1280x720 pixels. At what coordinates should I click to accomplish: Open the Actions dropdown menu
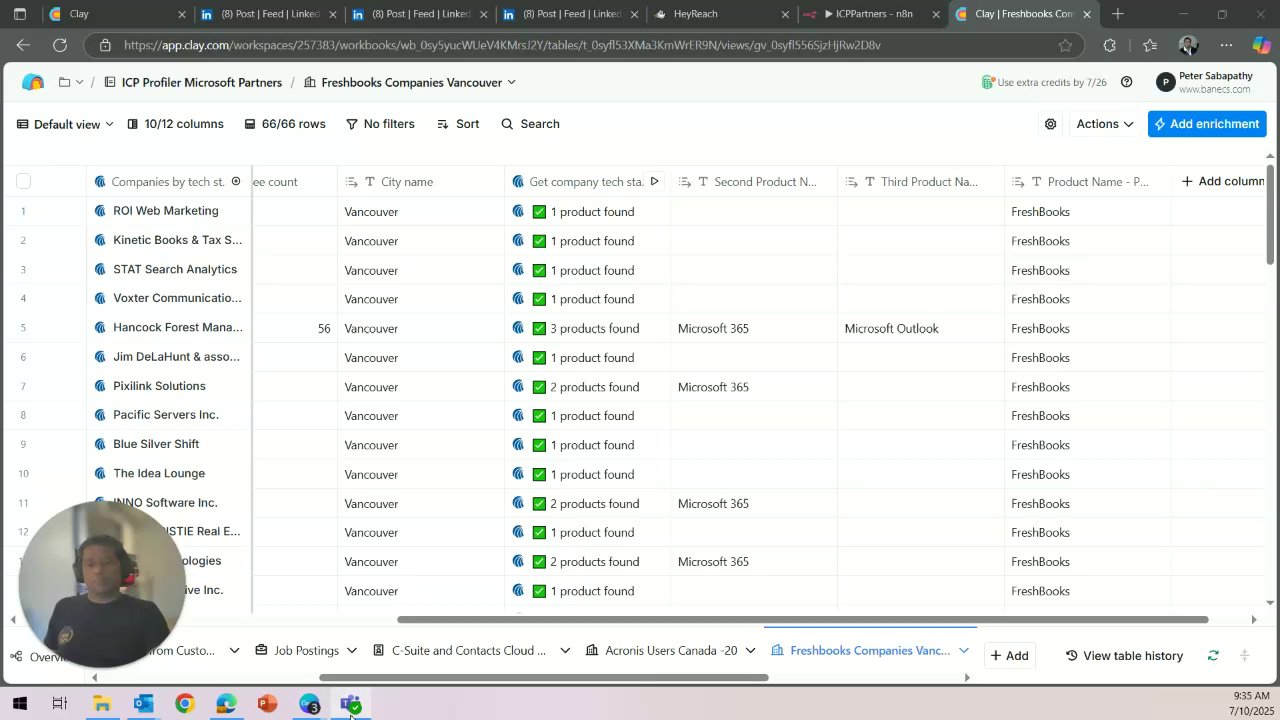pyautogui.click(x=1104, y=124)
